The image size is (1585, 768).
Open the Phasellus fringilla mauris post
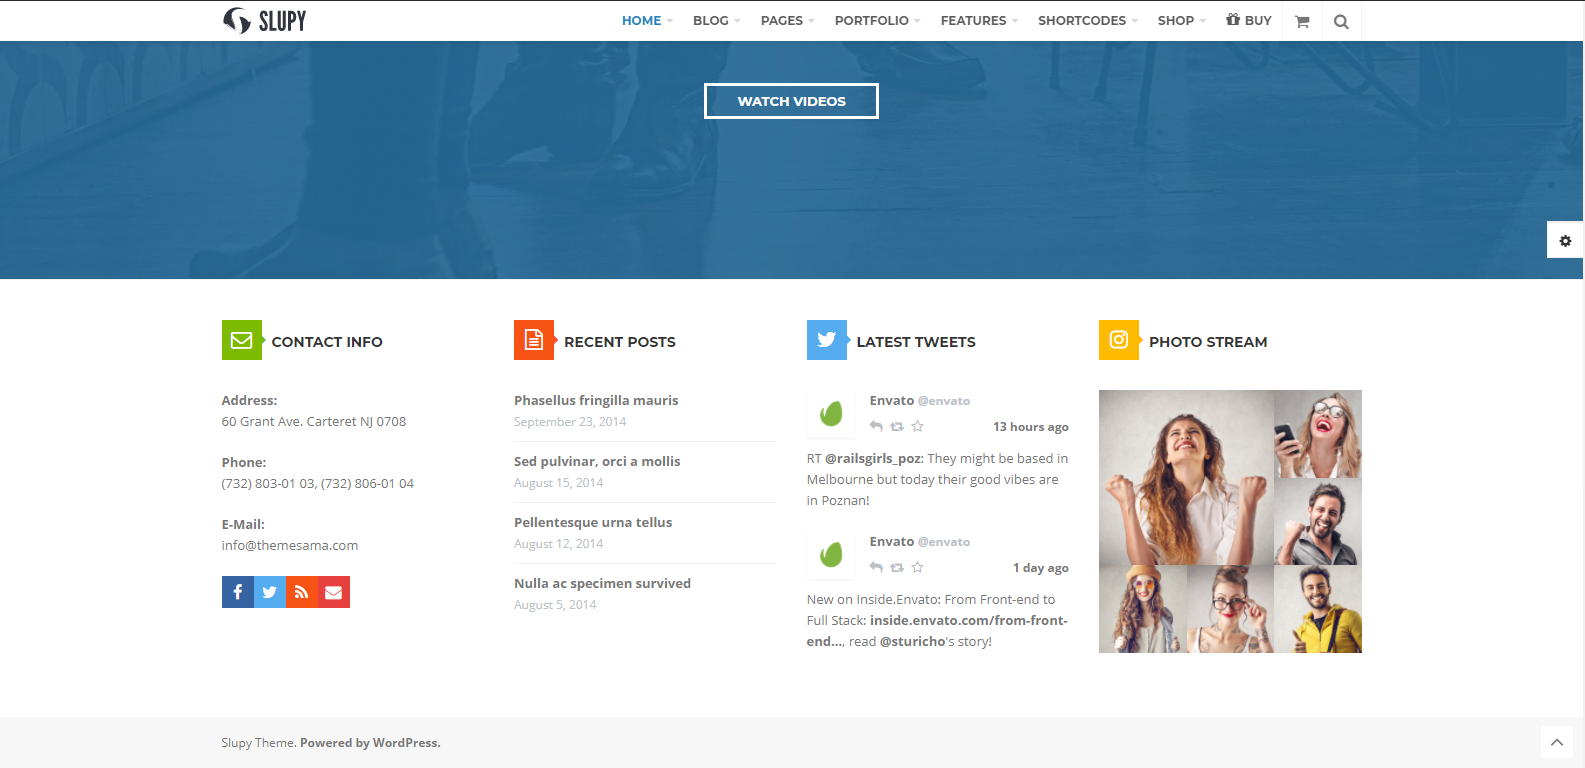(x=596, y=400)
